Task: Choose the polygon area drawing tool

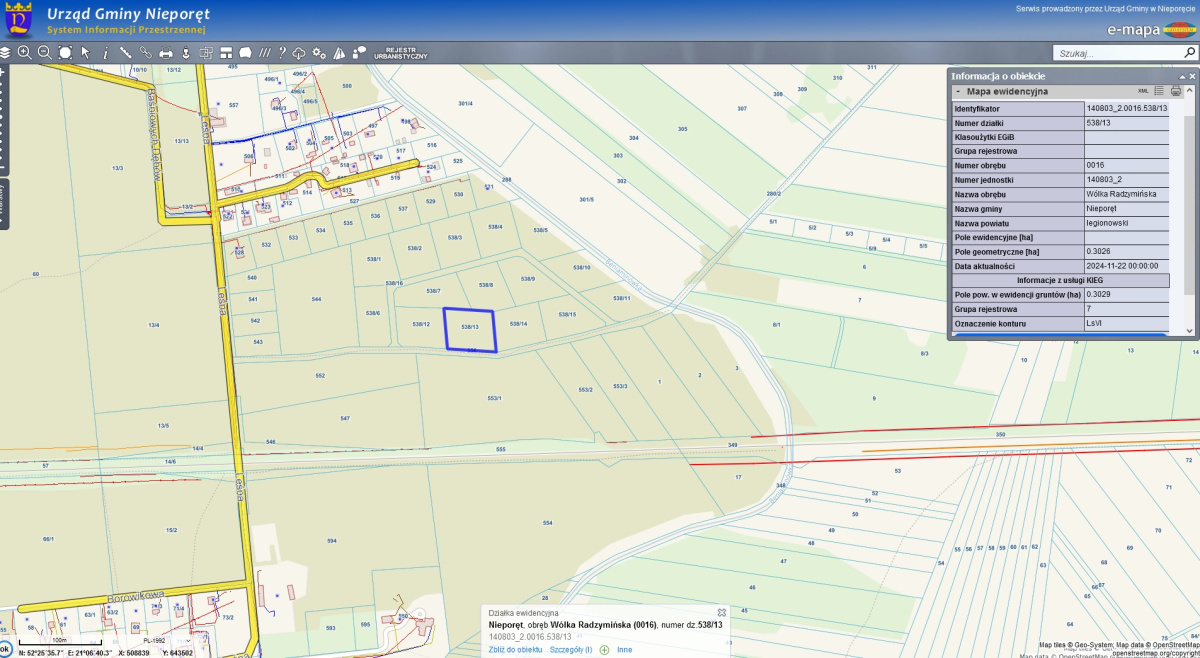Action: click(x=245, y=52)
